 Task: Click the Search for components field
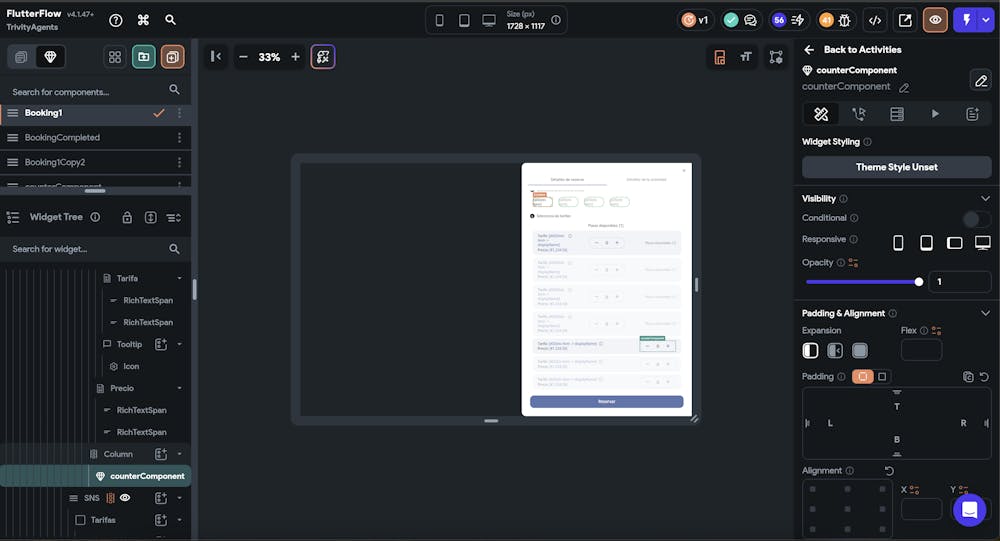click(x=96, y=91)
